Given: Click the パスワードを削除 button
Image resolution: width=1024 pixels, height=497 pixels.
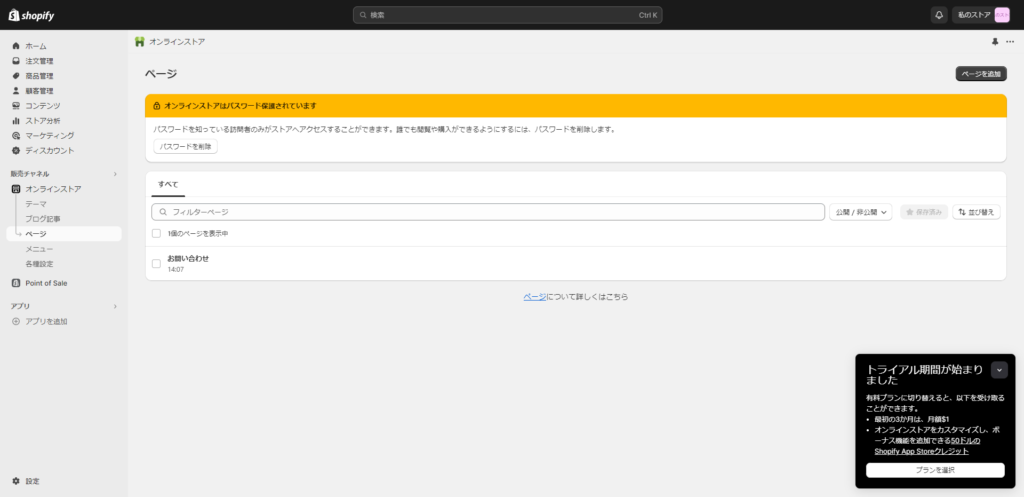Looking at the screenshot, I should click(x=185, y=147).
